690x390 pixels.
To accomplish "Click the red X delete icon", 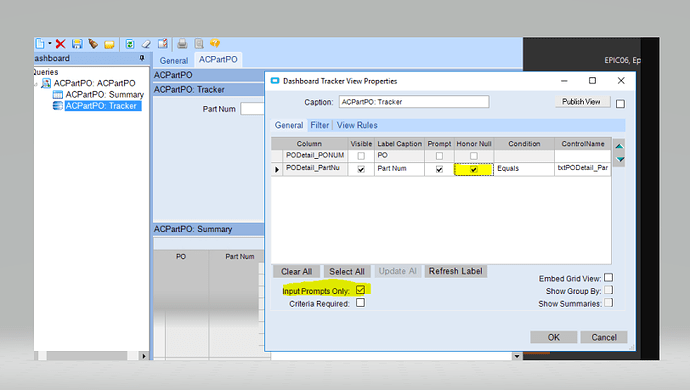I will (x=61, y=44).
